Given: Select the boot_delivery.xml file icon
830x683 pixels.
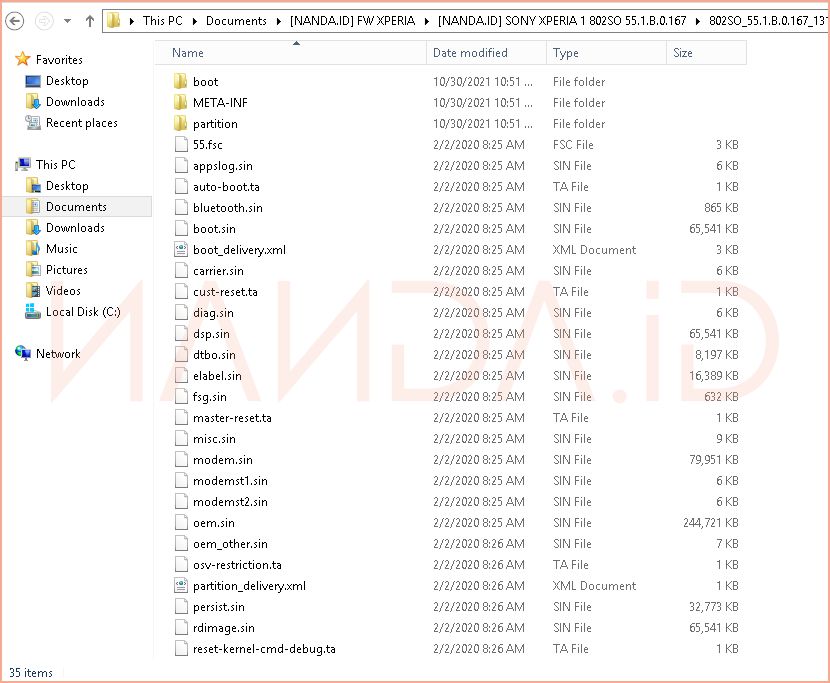Looking at the screenshot, I should click(180, 250).
